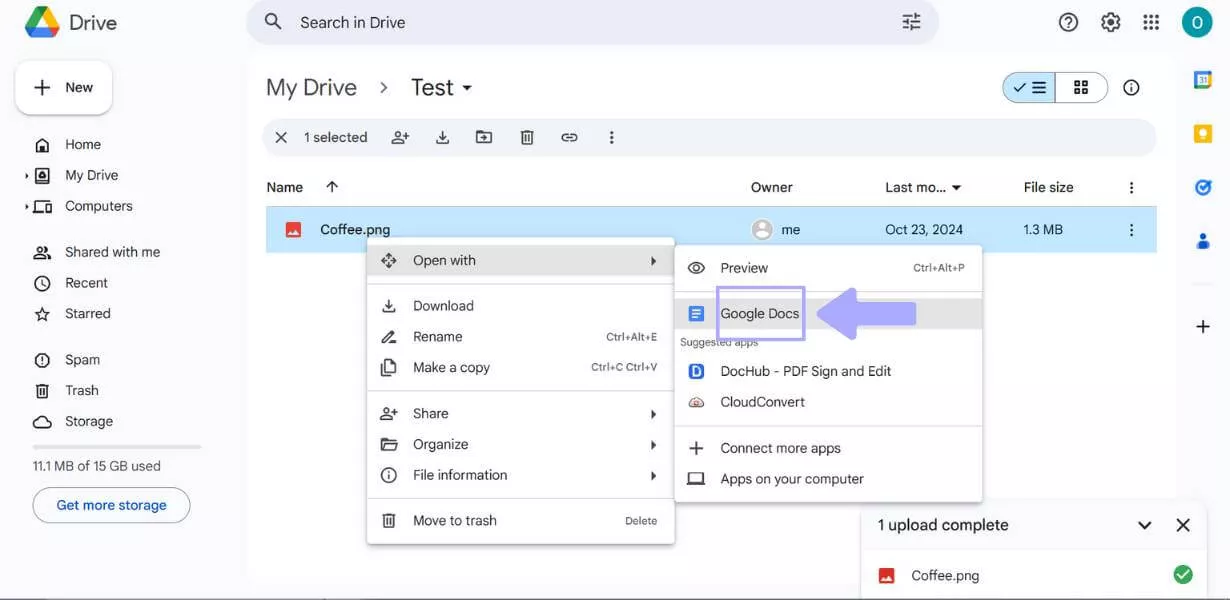The height and width of the screenshot is (600, 1230).
Task: Deselect the file with the X toggle
Action: 281,137
